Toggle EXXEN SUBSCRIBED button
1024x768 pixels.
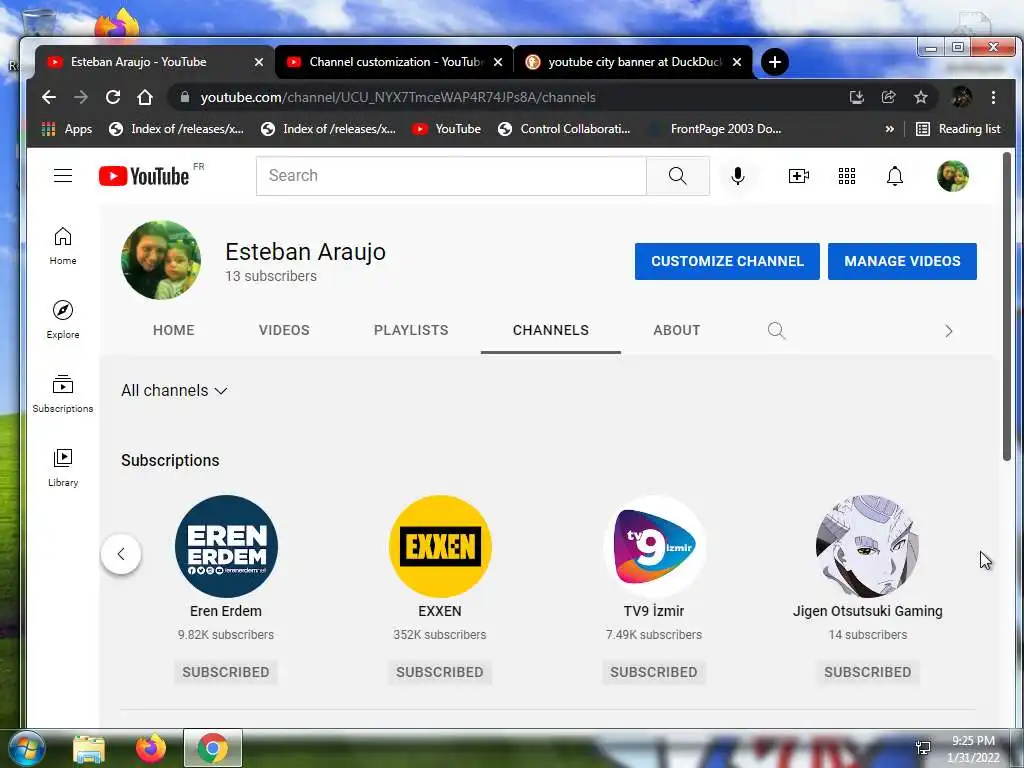pos(440,672)
